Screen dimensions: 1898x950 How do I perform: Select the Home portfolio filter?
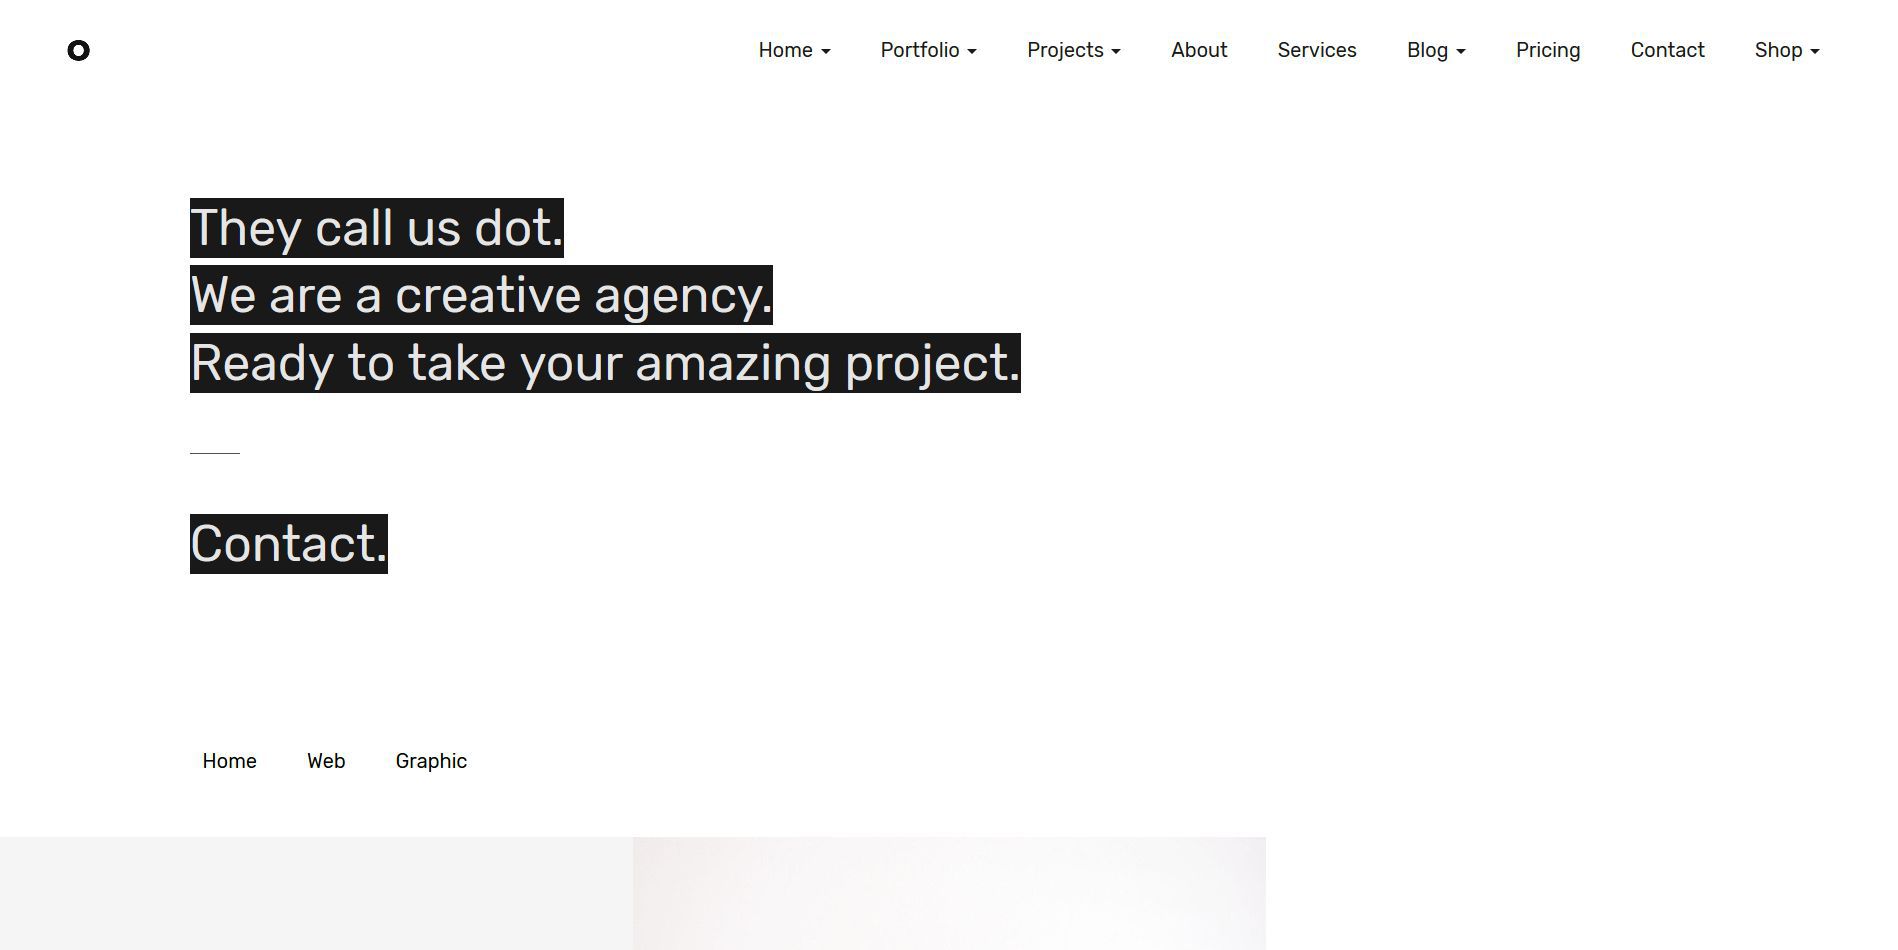pyautogui.click(x=229, y=761)
